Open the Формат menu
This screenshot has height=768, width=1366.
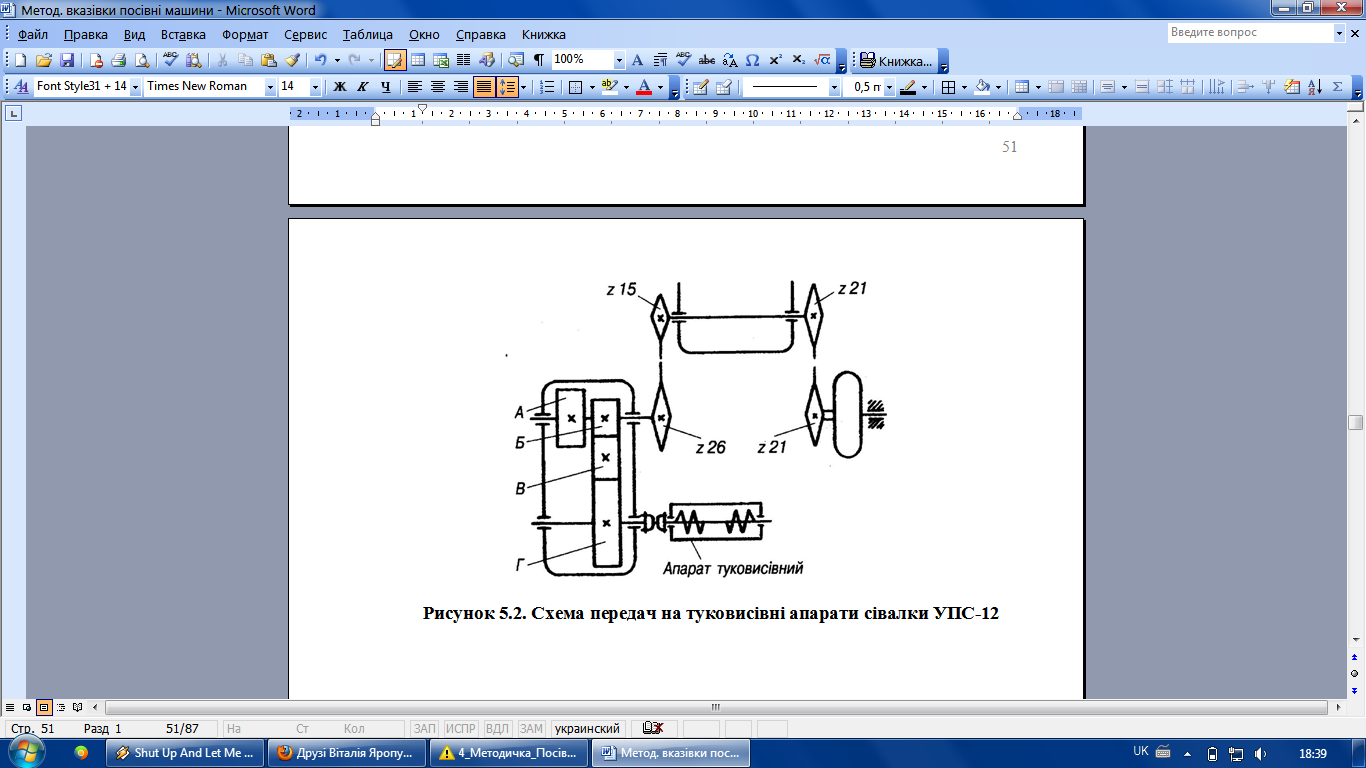244,34
